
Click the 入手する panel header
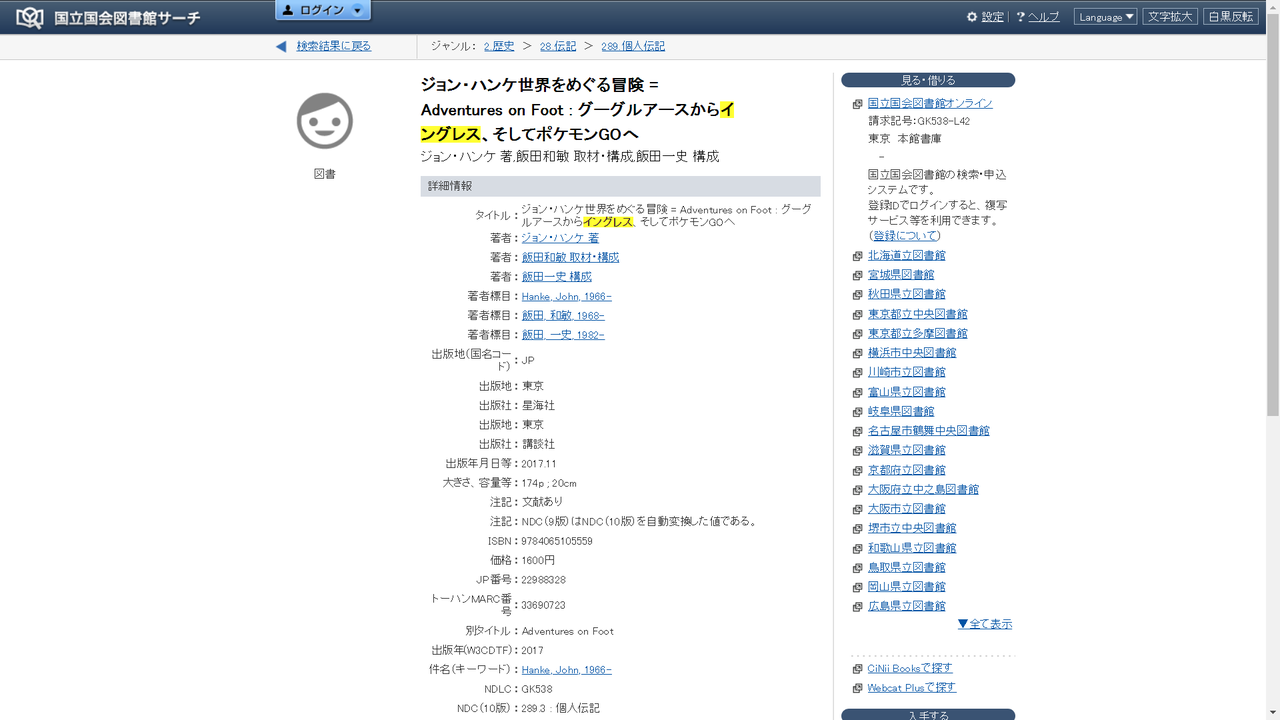928,715
